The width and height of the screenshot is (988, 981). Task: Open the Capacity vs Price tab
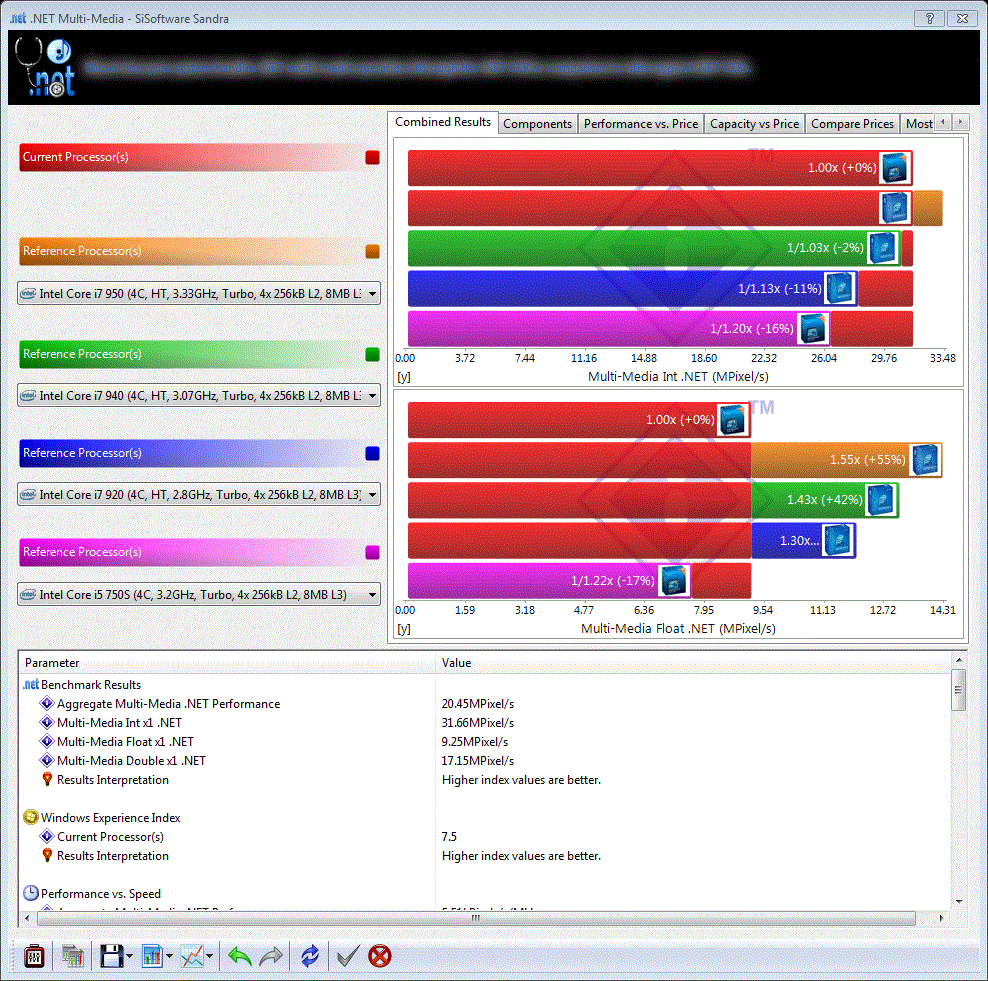(754, 124)
